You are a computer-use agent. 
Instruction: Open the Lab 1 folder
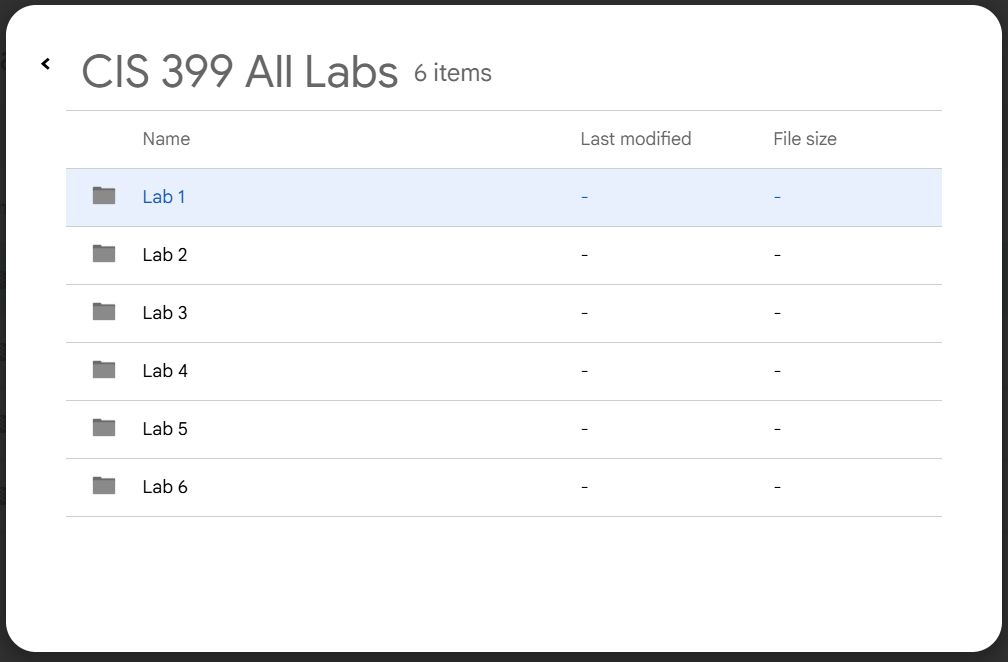164,197
